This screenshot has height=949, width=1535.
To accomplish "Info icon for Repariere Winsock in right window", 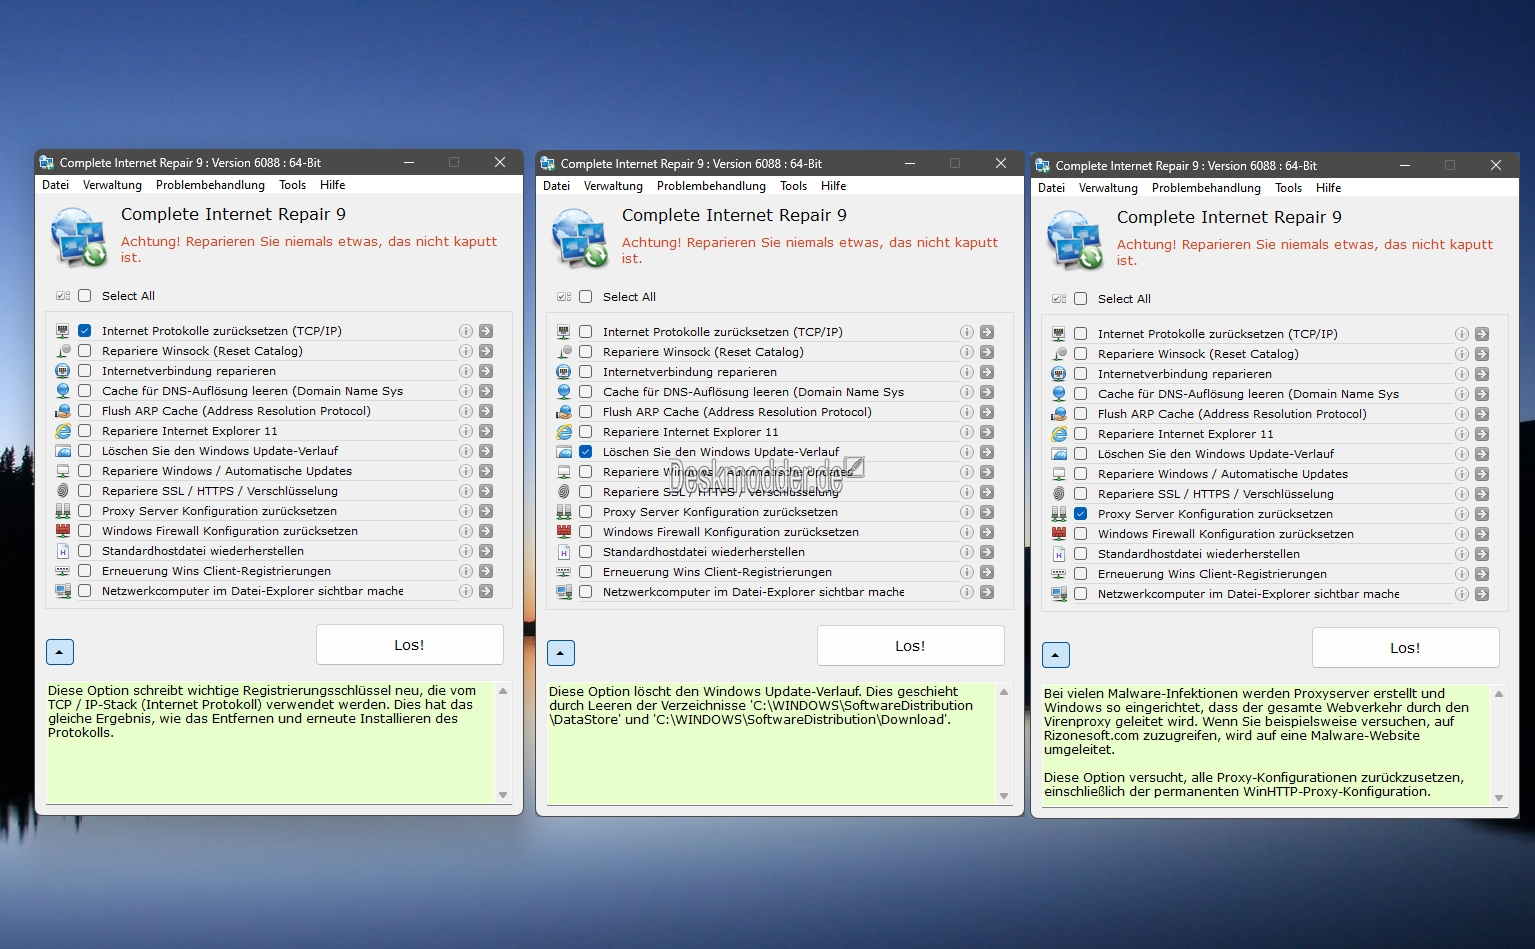I will click(1462, 354).
